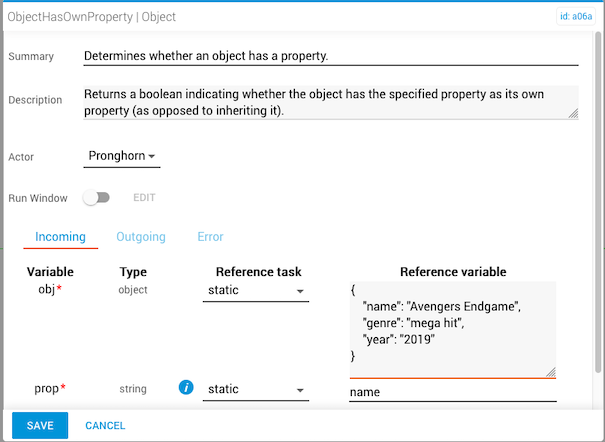The height and width of the screenshot is (442, 605).
Task: Toggle the Run Window switch
Action: [x=96, y=198]
